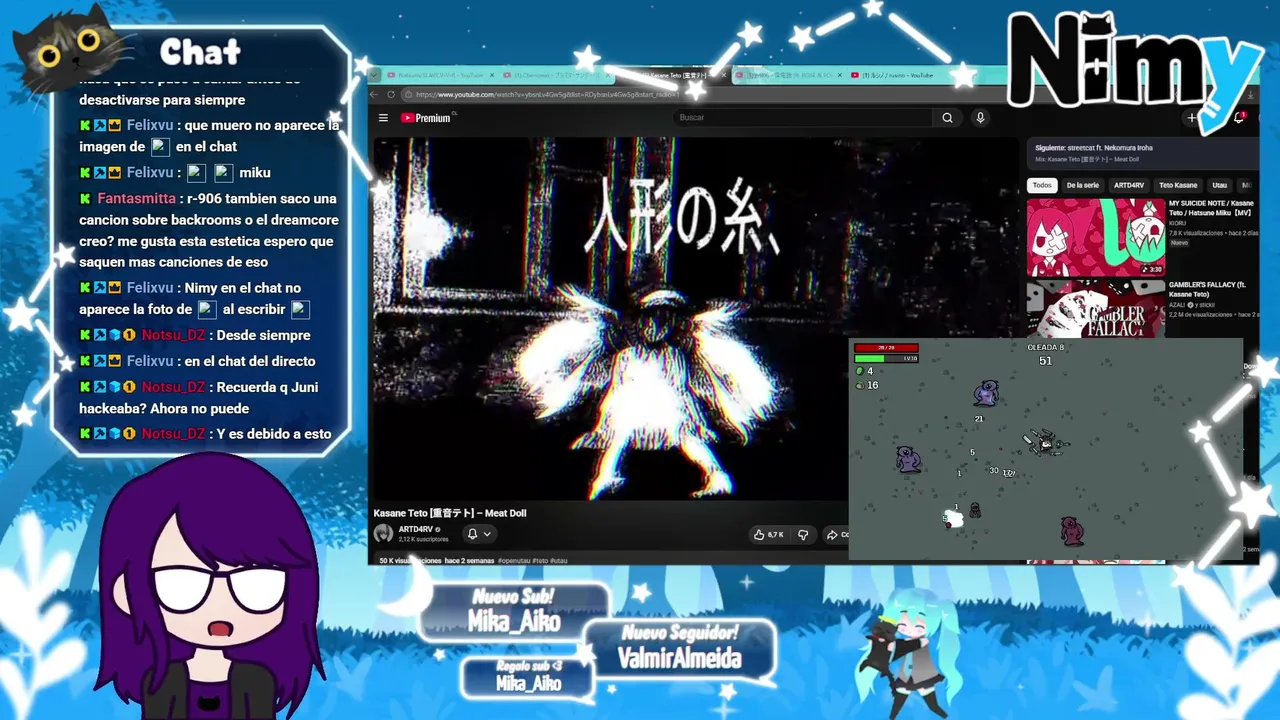Screen dimensions: 1280x720
Task: Go back with the browser back arrow
Action: pos(375,95)
